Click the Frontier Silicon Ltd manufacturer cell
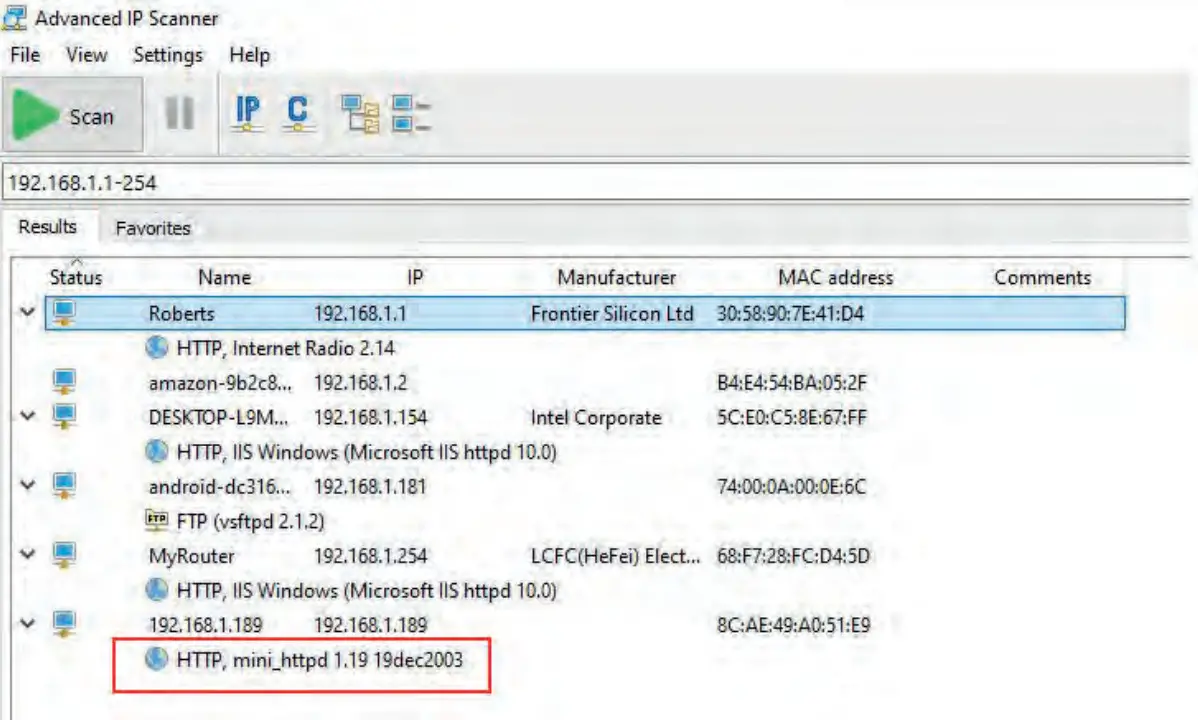The image size is (1198, 720). 612,313
